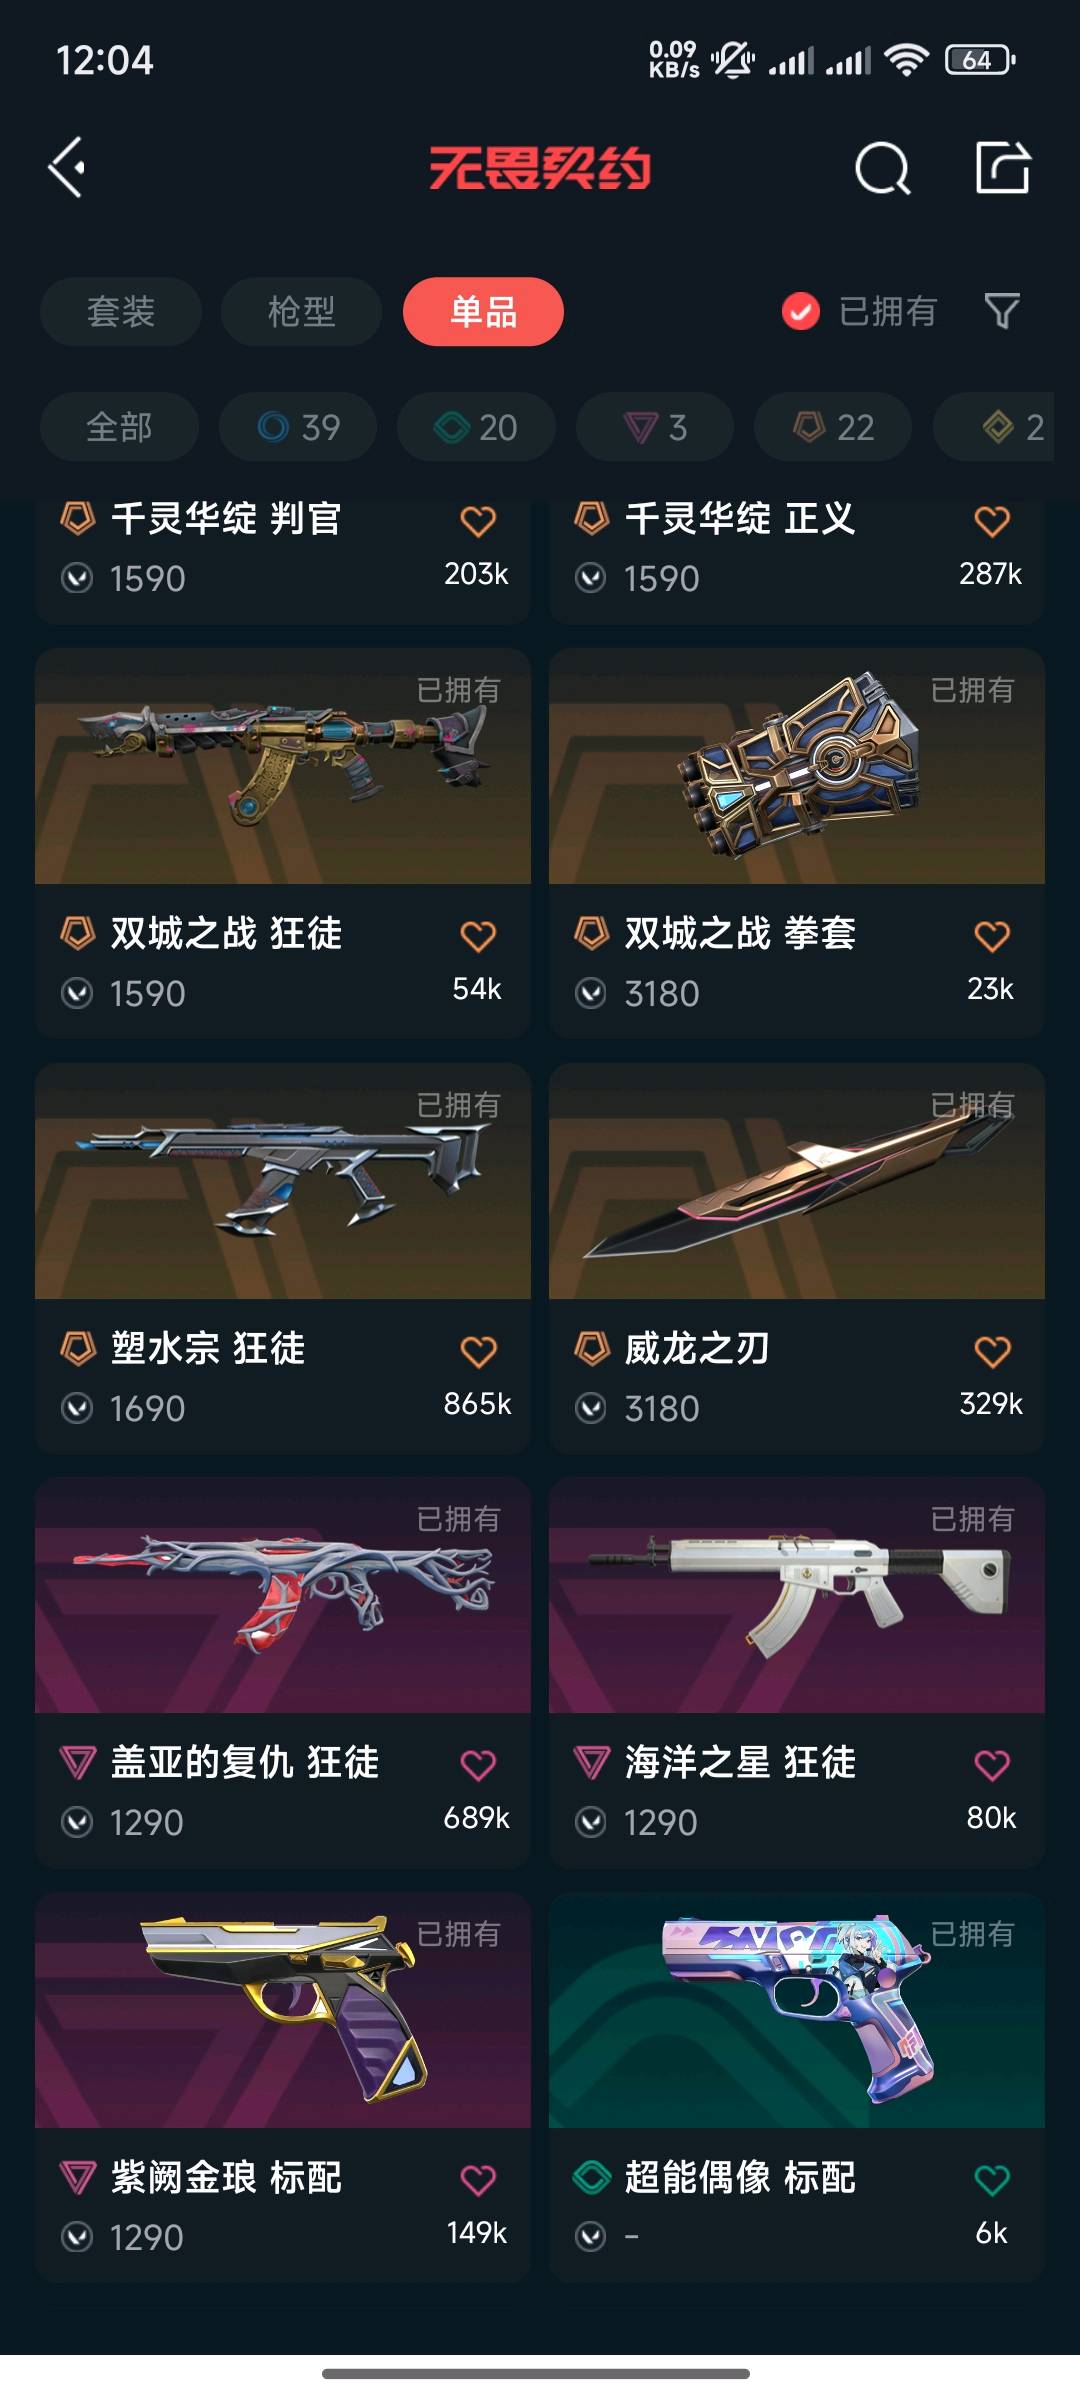The image size is (1080, 2400).
Task: Tap the back arrow icon
Action: (67, 167)
